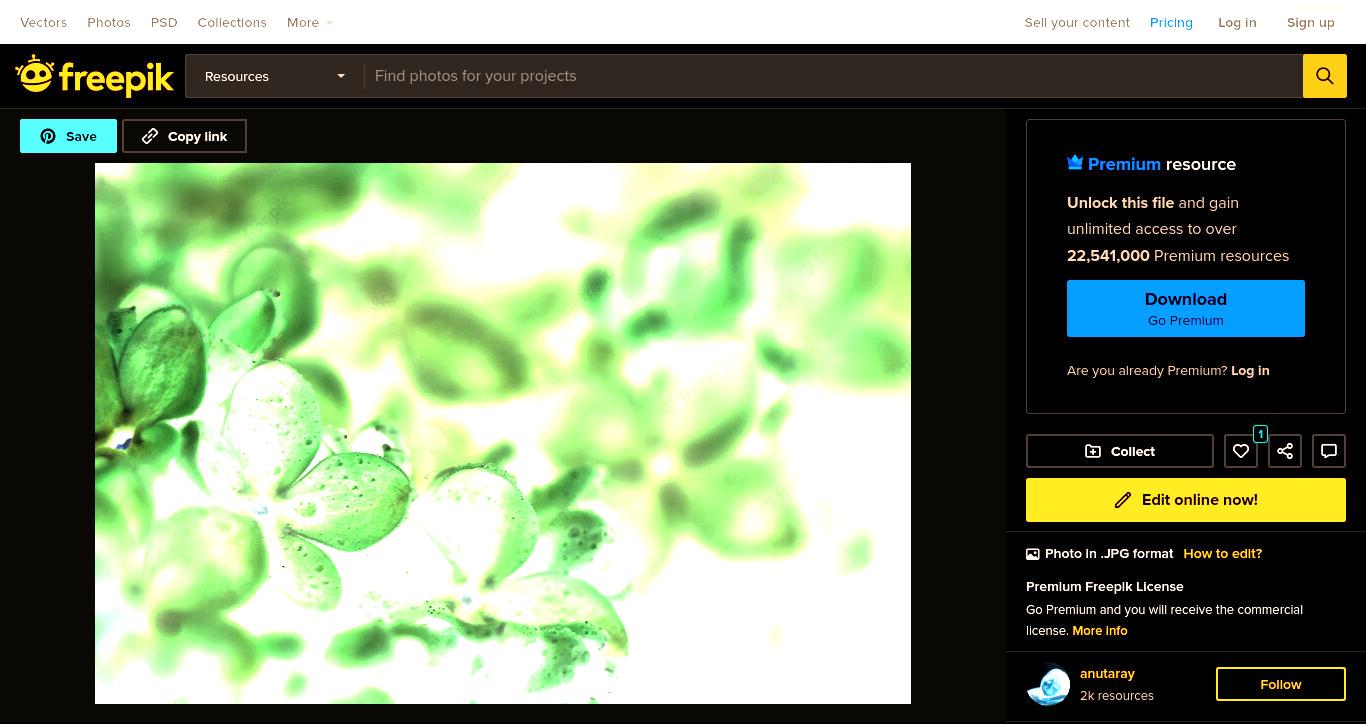
Task: Add photo to a collection with Collect
Action: coord(1120,451)
